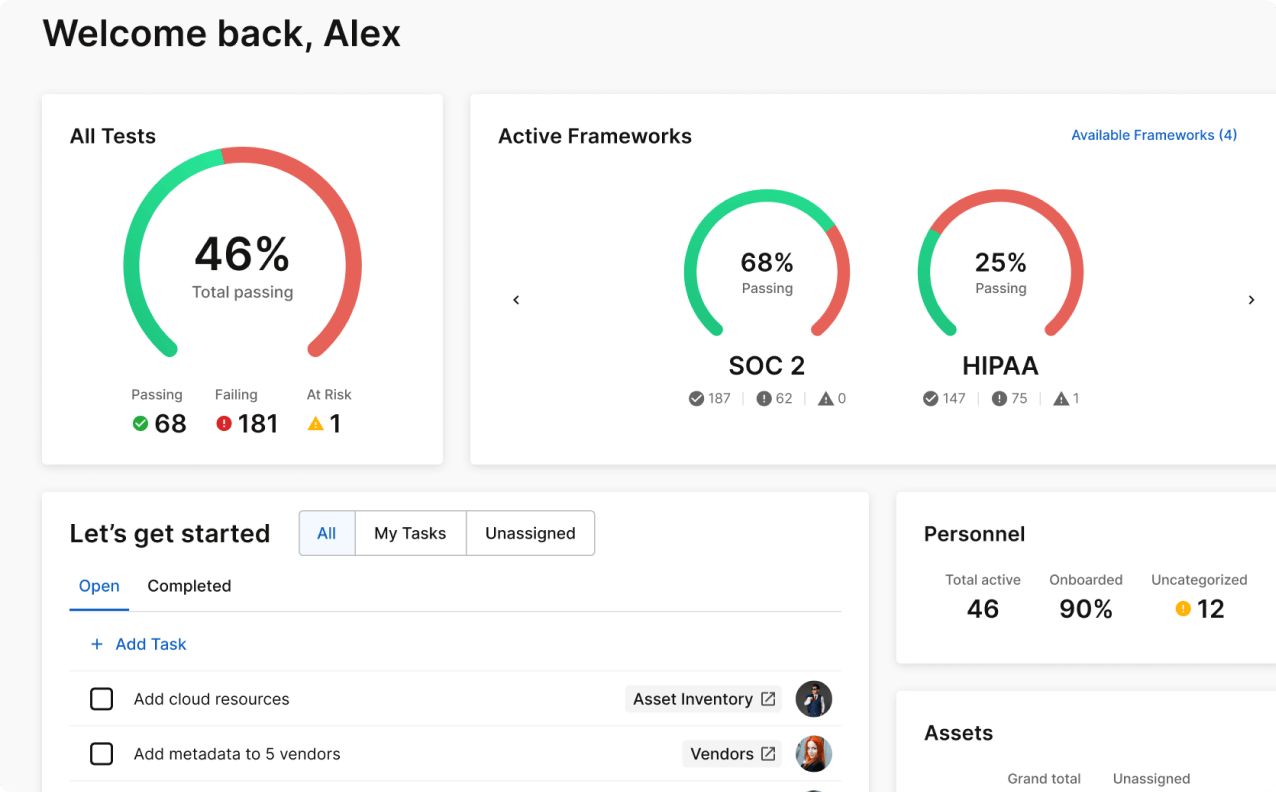
Task: Check the Add cloud resources task checkbox
Action: [x=101, y=699]
